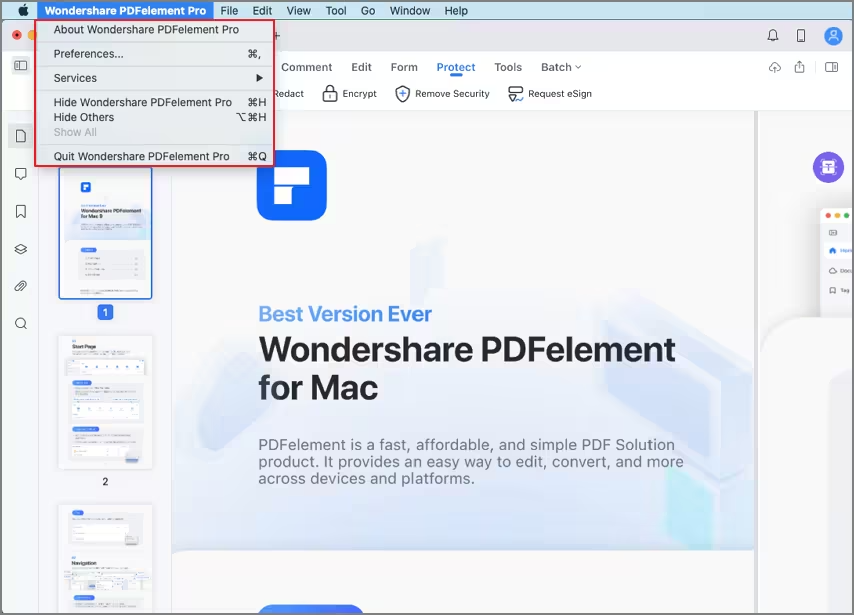Click the Request eSign icon
Viewport: 854px width, 615px height.
pyautogui.click(x=515, y=94)
